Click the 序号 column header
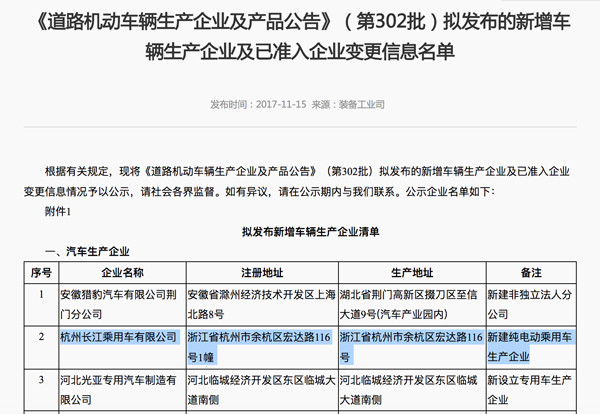Image resolution: width=600 pixels, height=414 pixels. point(41,273)
